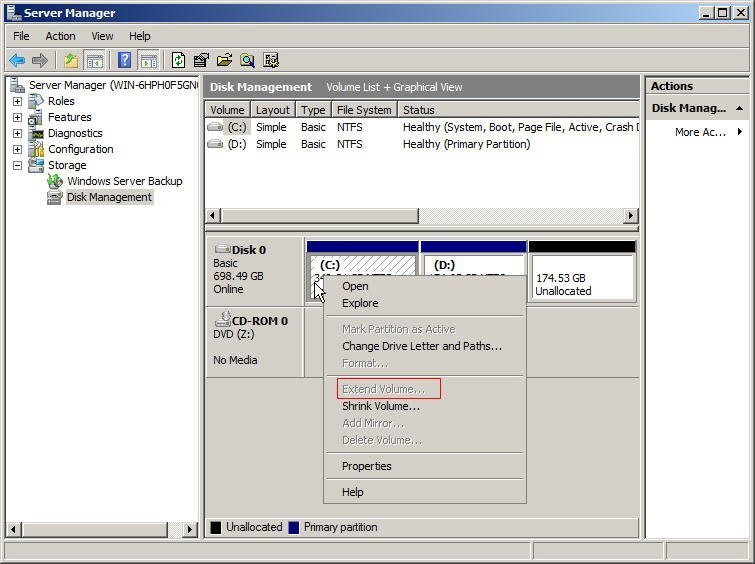Click the Refresh toolbar icon
Image resolution: width=755 pixels, height=564 pixels.
tap(179, 61)
